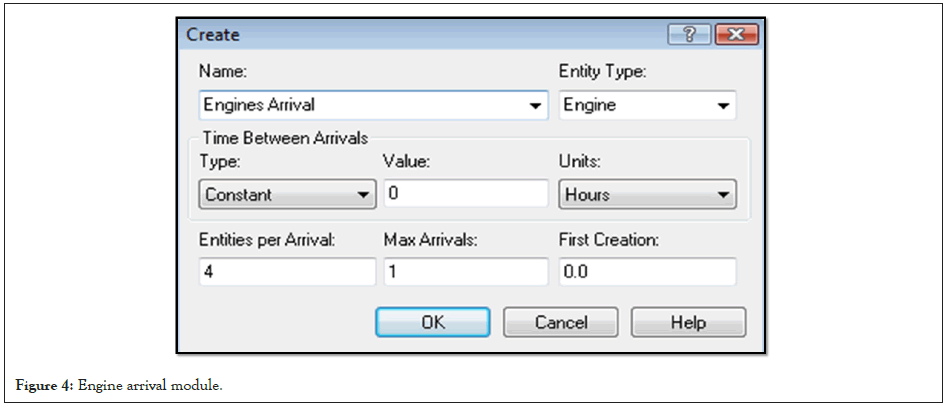Click the Figure 4 caption text
The image size is (945, 407).
[x=117, y=385]
